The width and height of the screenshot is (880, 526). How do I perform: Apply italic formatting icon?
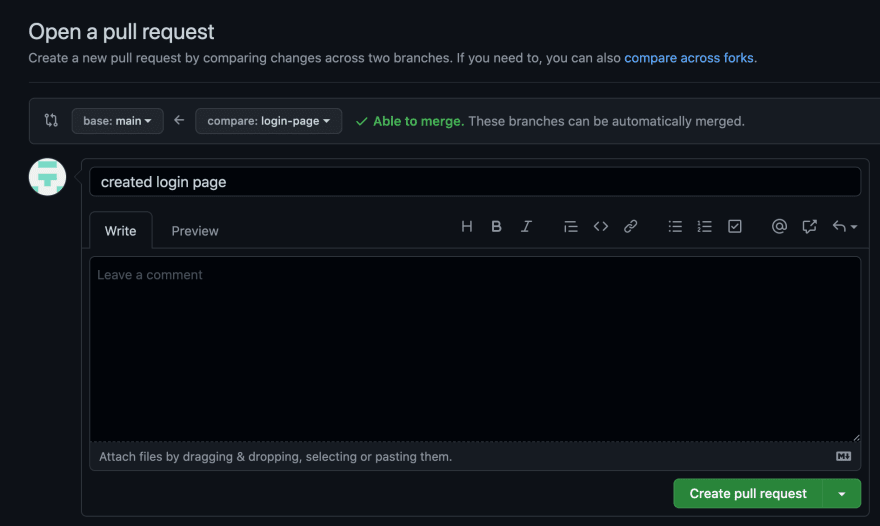(x=526, y=226)
